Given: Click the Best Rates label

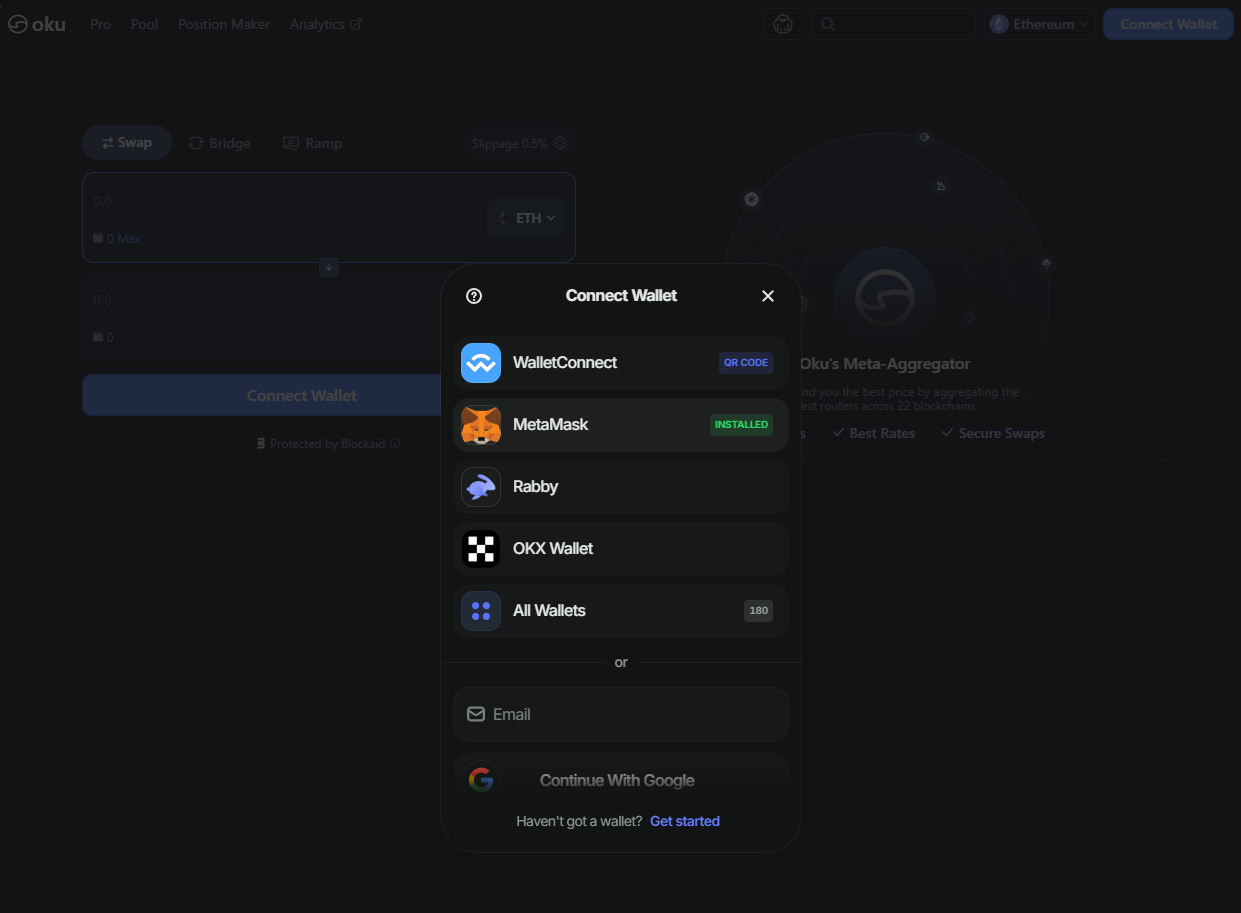Looking at the screenshot, I should tap(882, 433).
